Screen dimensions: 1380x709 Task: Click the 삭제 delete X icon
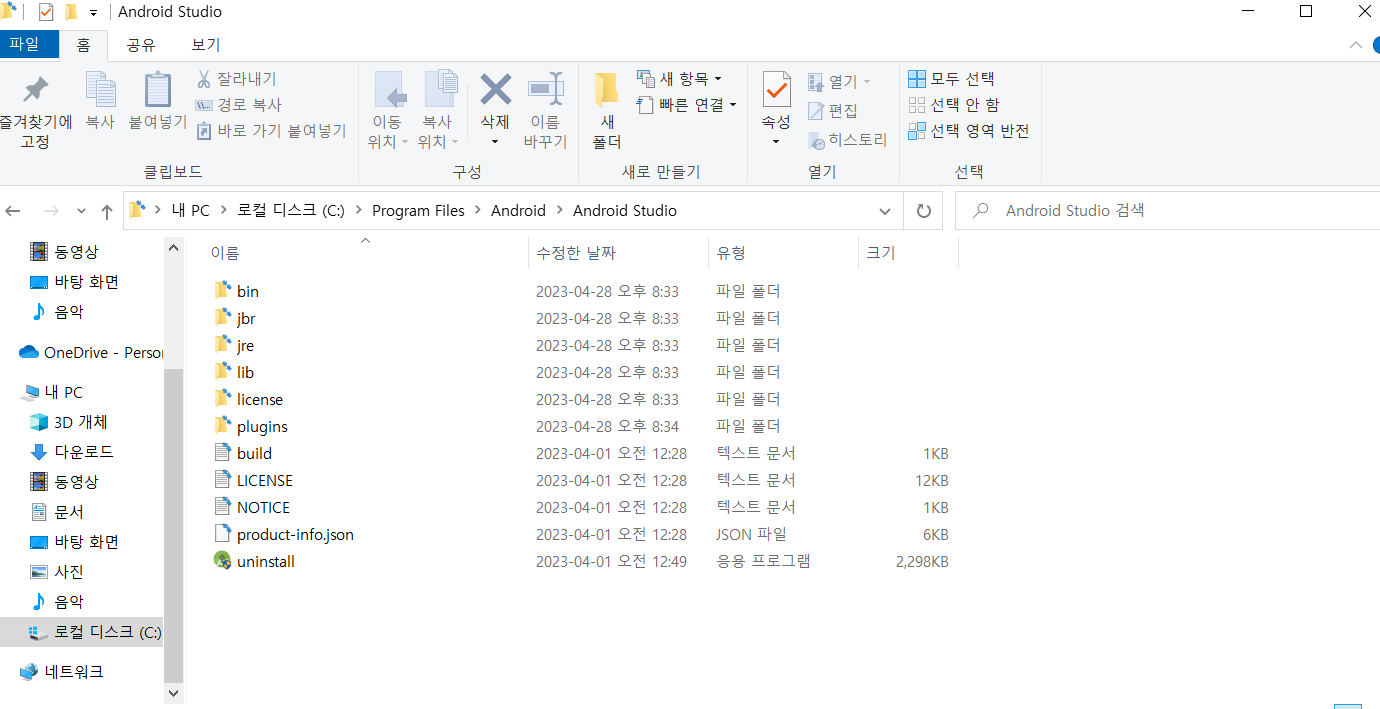tap(495, 90)
